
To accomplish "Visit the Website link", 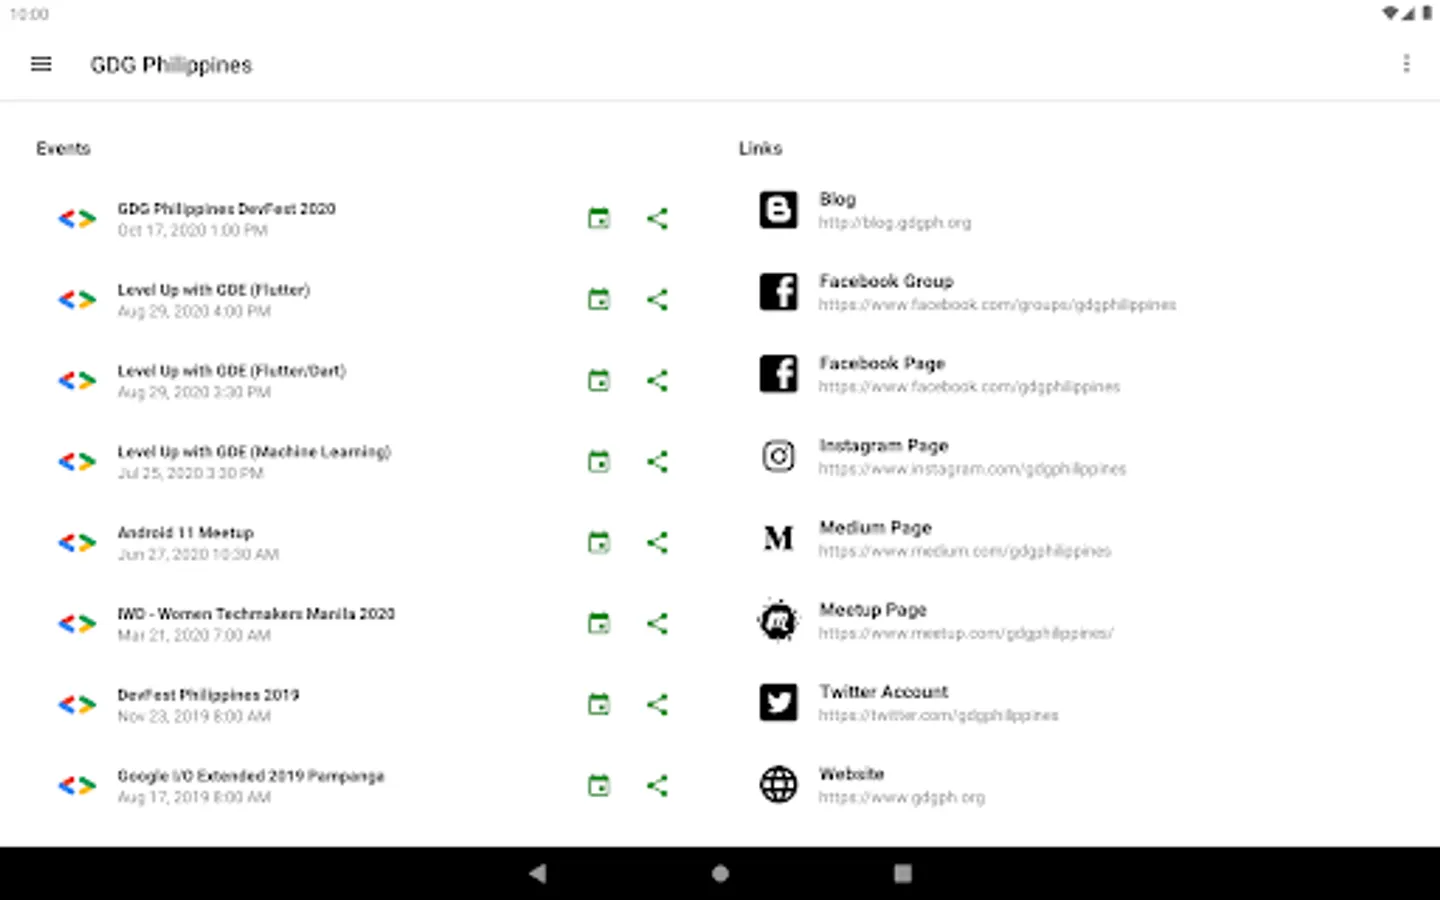I will click(901, 797).
